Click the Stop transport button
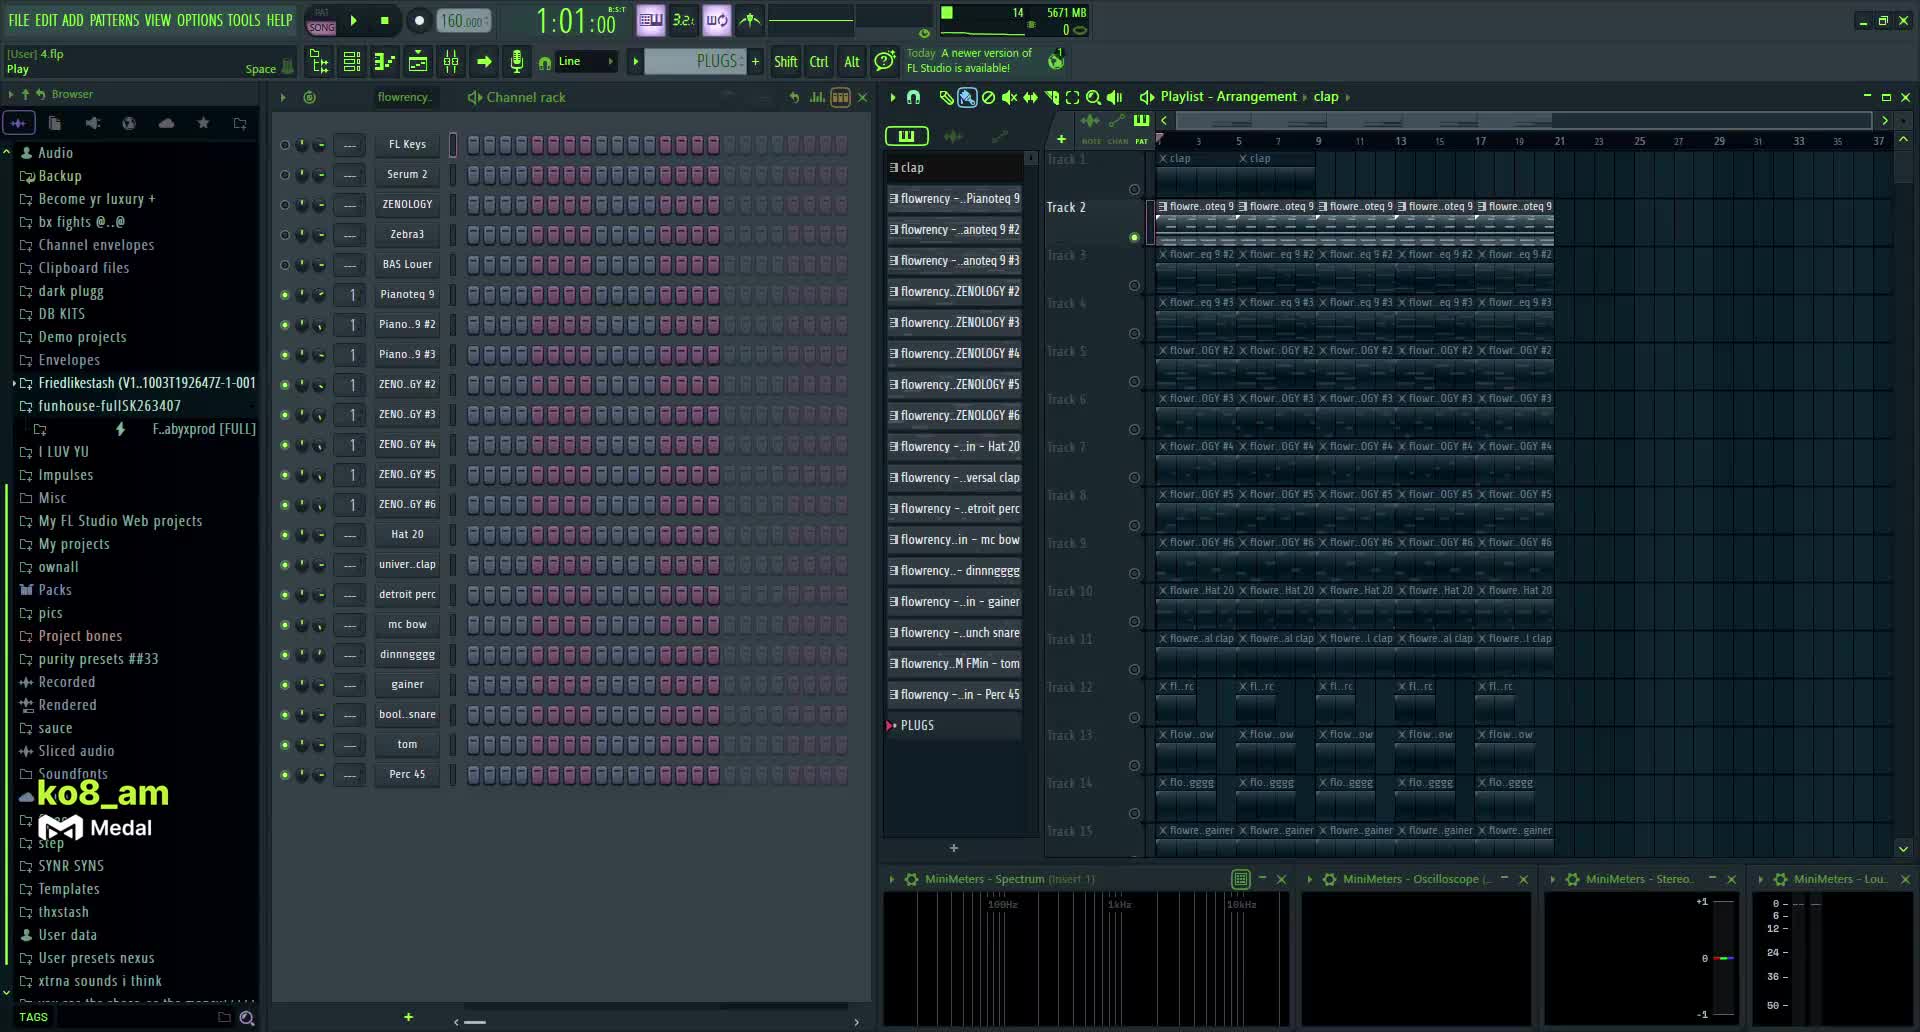This screenshot has width=1920, height=1032. point(384,20)
